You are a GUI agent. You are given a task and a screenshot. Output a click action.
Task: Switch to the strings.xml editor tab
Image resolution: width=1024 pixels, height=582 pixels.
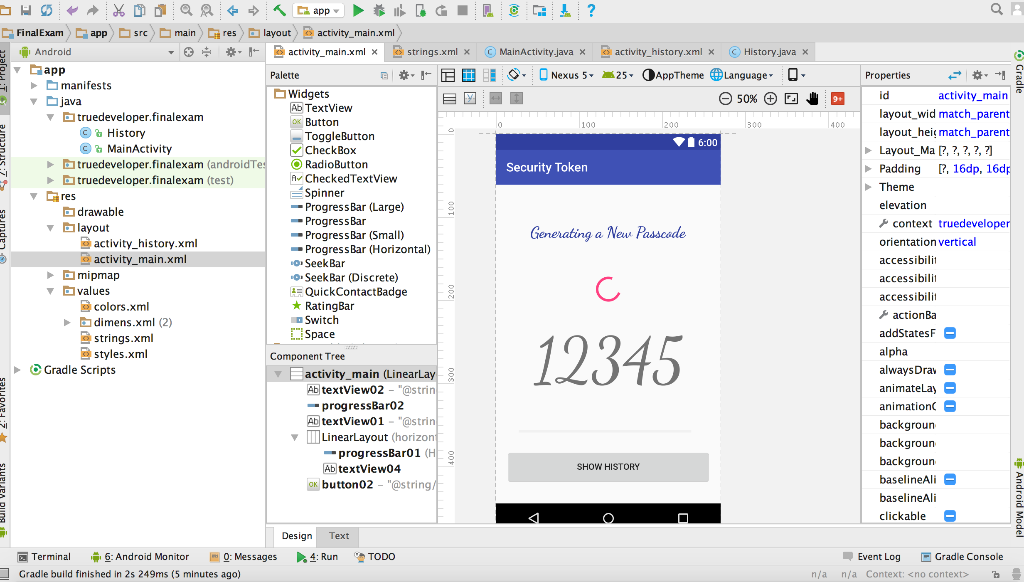pos(432,52)
